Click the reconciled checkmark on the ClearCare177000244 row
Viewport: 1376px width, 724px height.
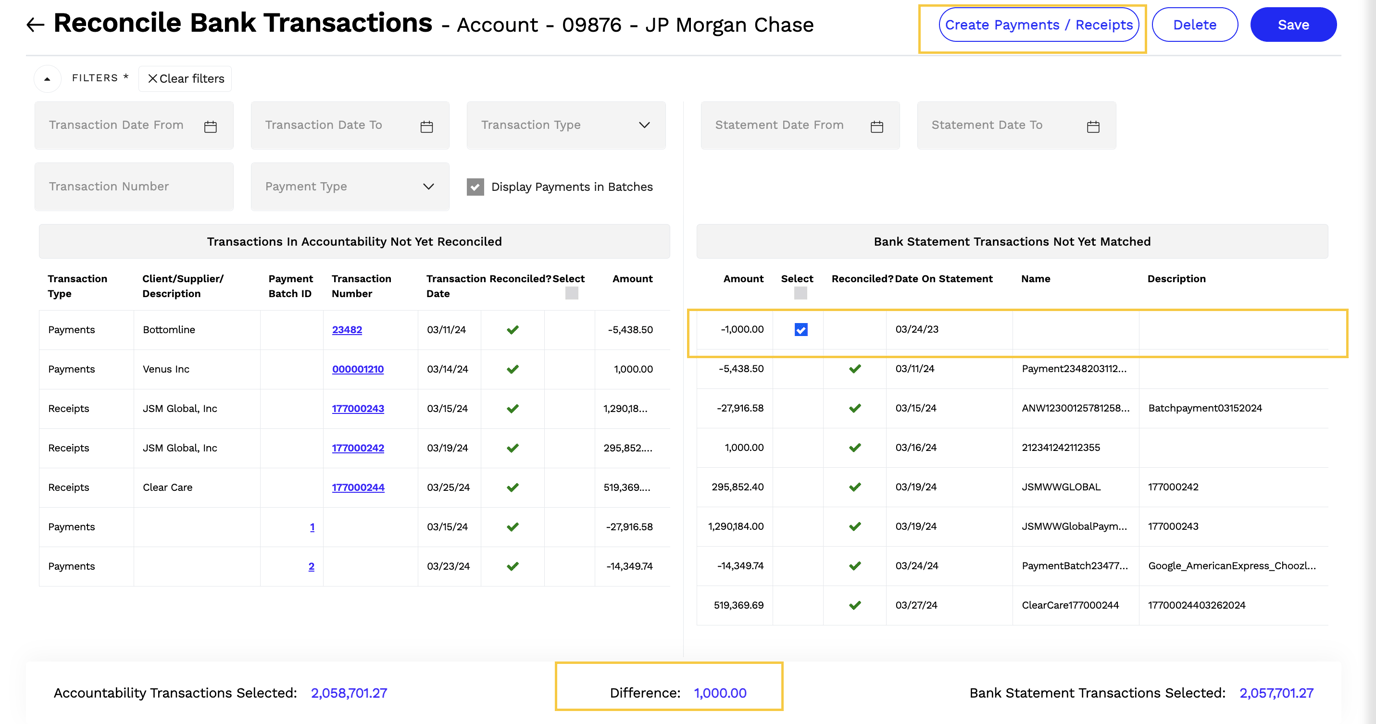click(855, 605)
